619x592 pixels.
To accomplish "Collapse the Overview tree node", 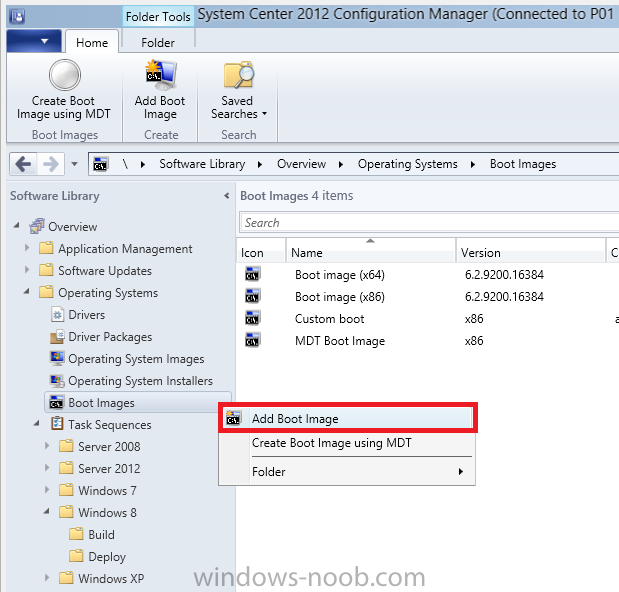I will coord(17,225).
